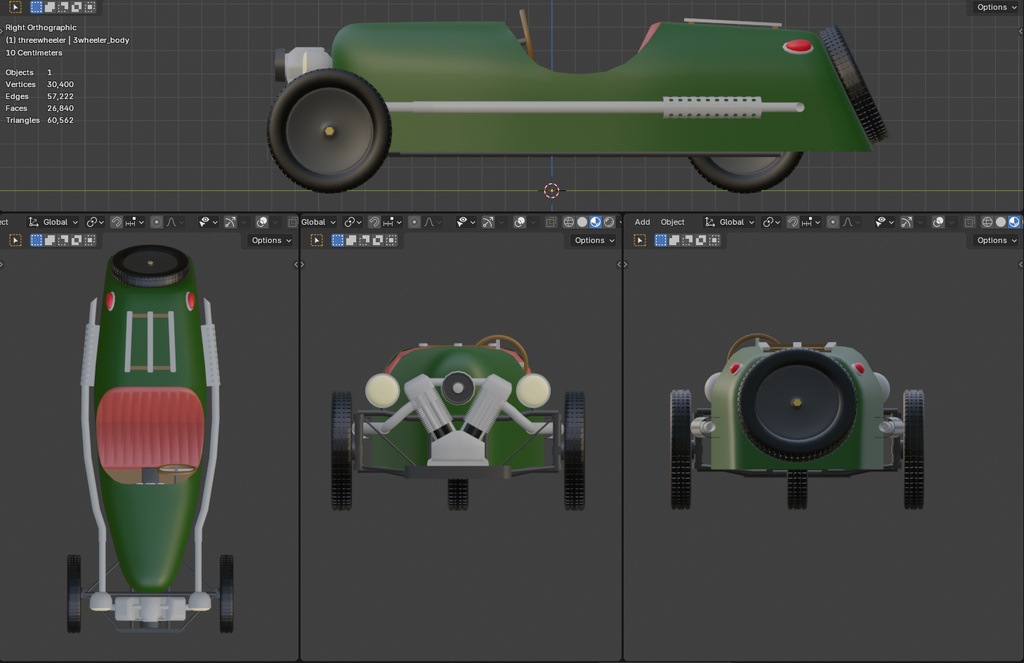Switch middle viewport to rendered shading
The height and width of the screenshot is (663, 1024).
(x=609, y=222)
